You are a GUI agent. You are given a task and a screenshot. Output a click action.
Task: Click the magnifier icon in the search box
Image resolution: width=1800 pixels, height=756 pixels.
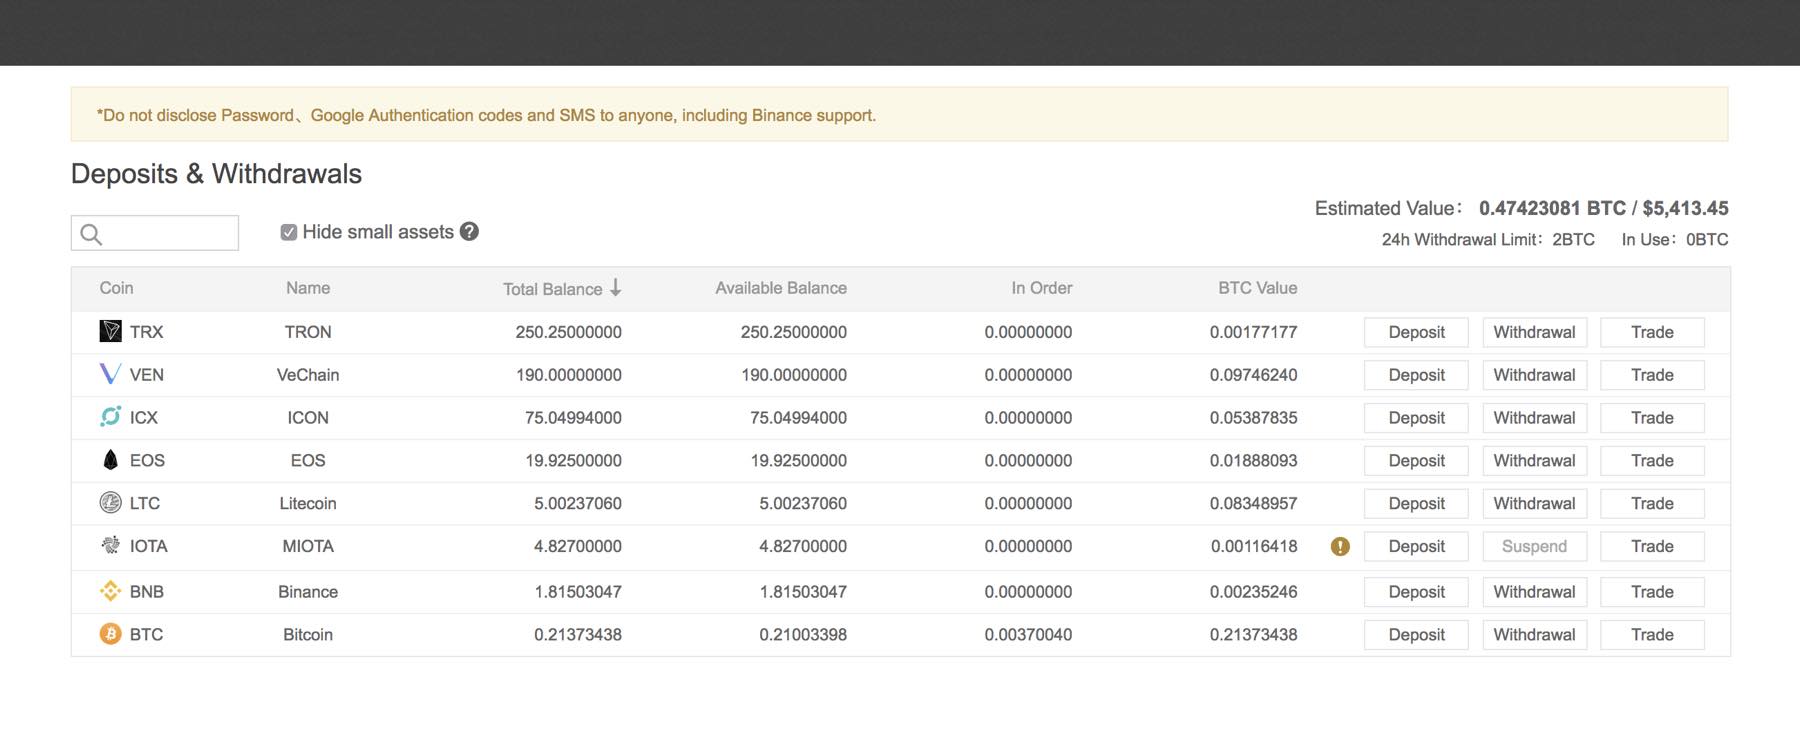click(x=91, y=234)
